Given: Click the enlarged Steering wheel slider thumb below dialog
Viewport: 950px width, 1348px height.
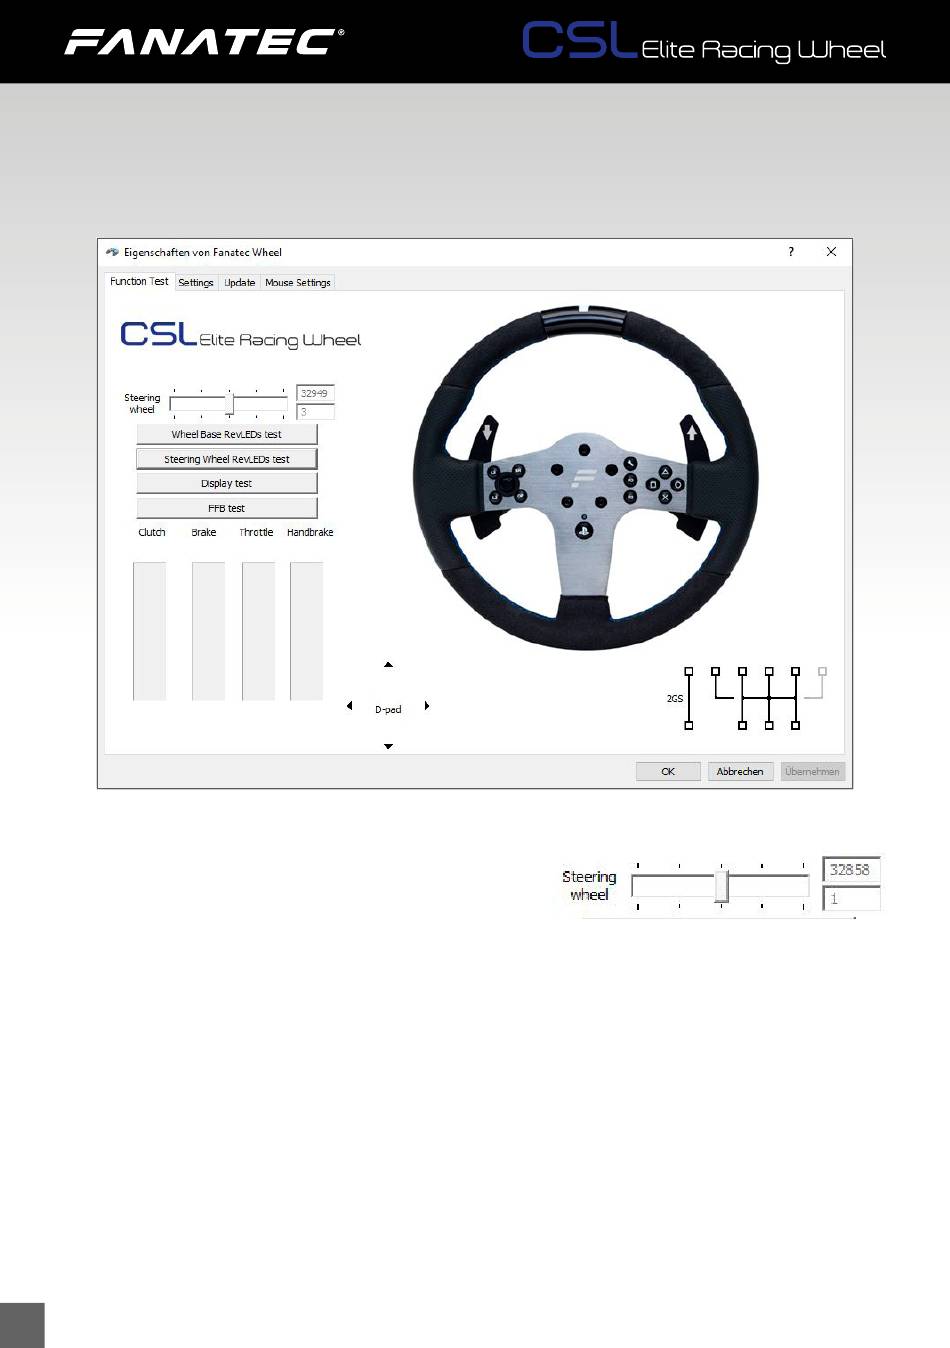Looking at the screenshot, I should click(721, 885).
